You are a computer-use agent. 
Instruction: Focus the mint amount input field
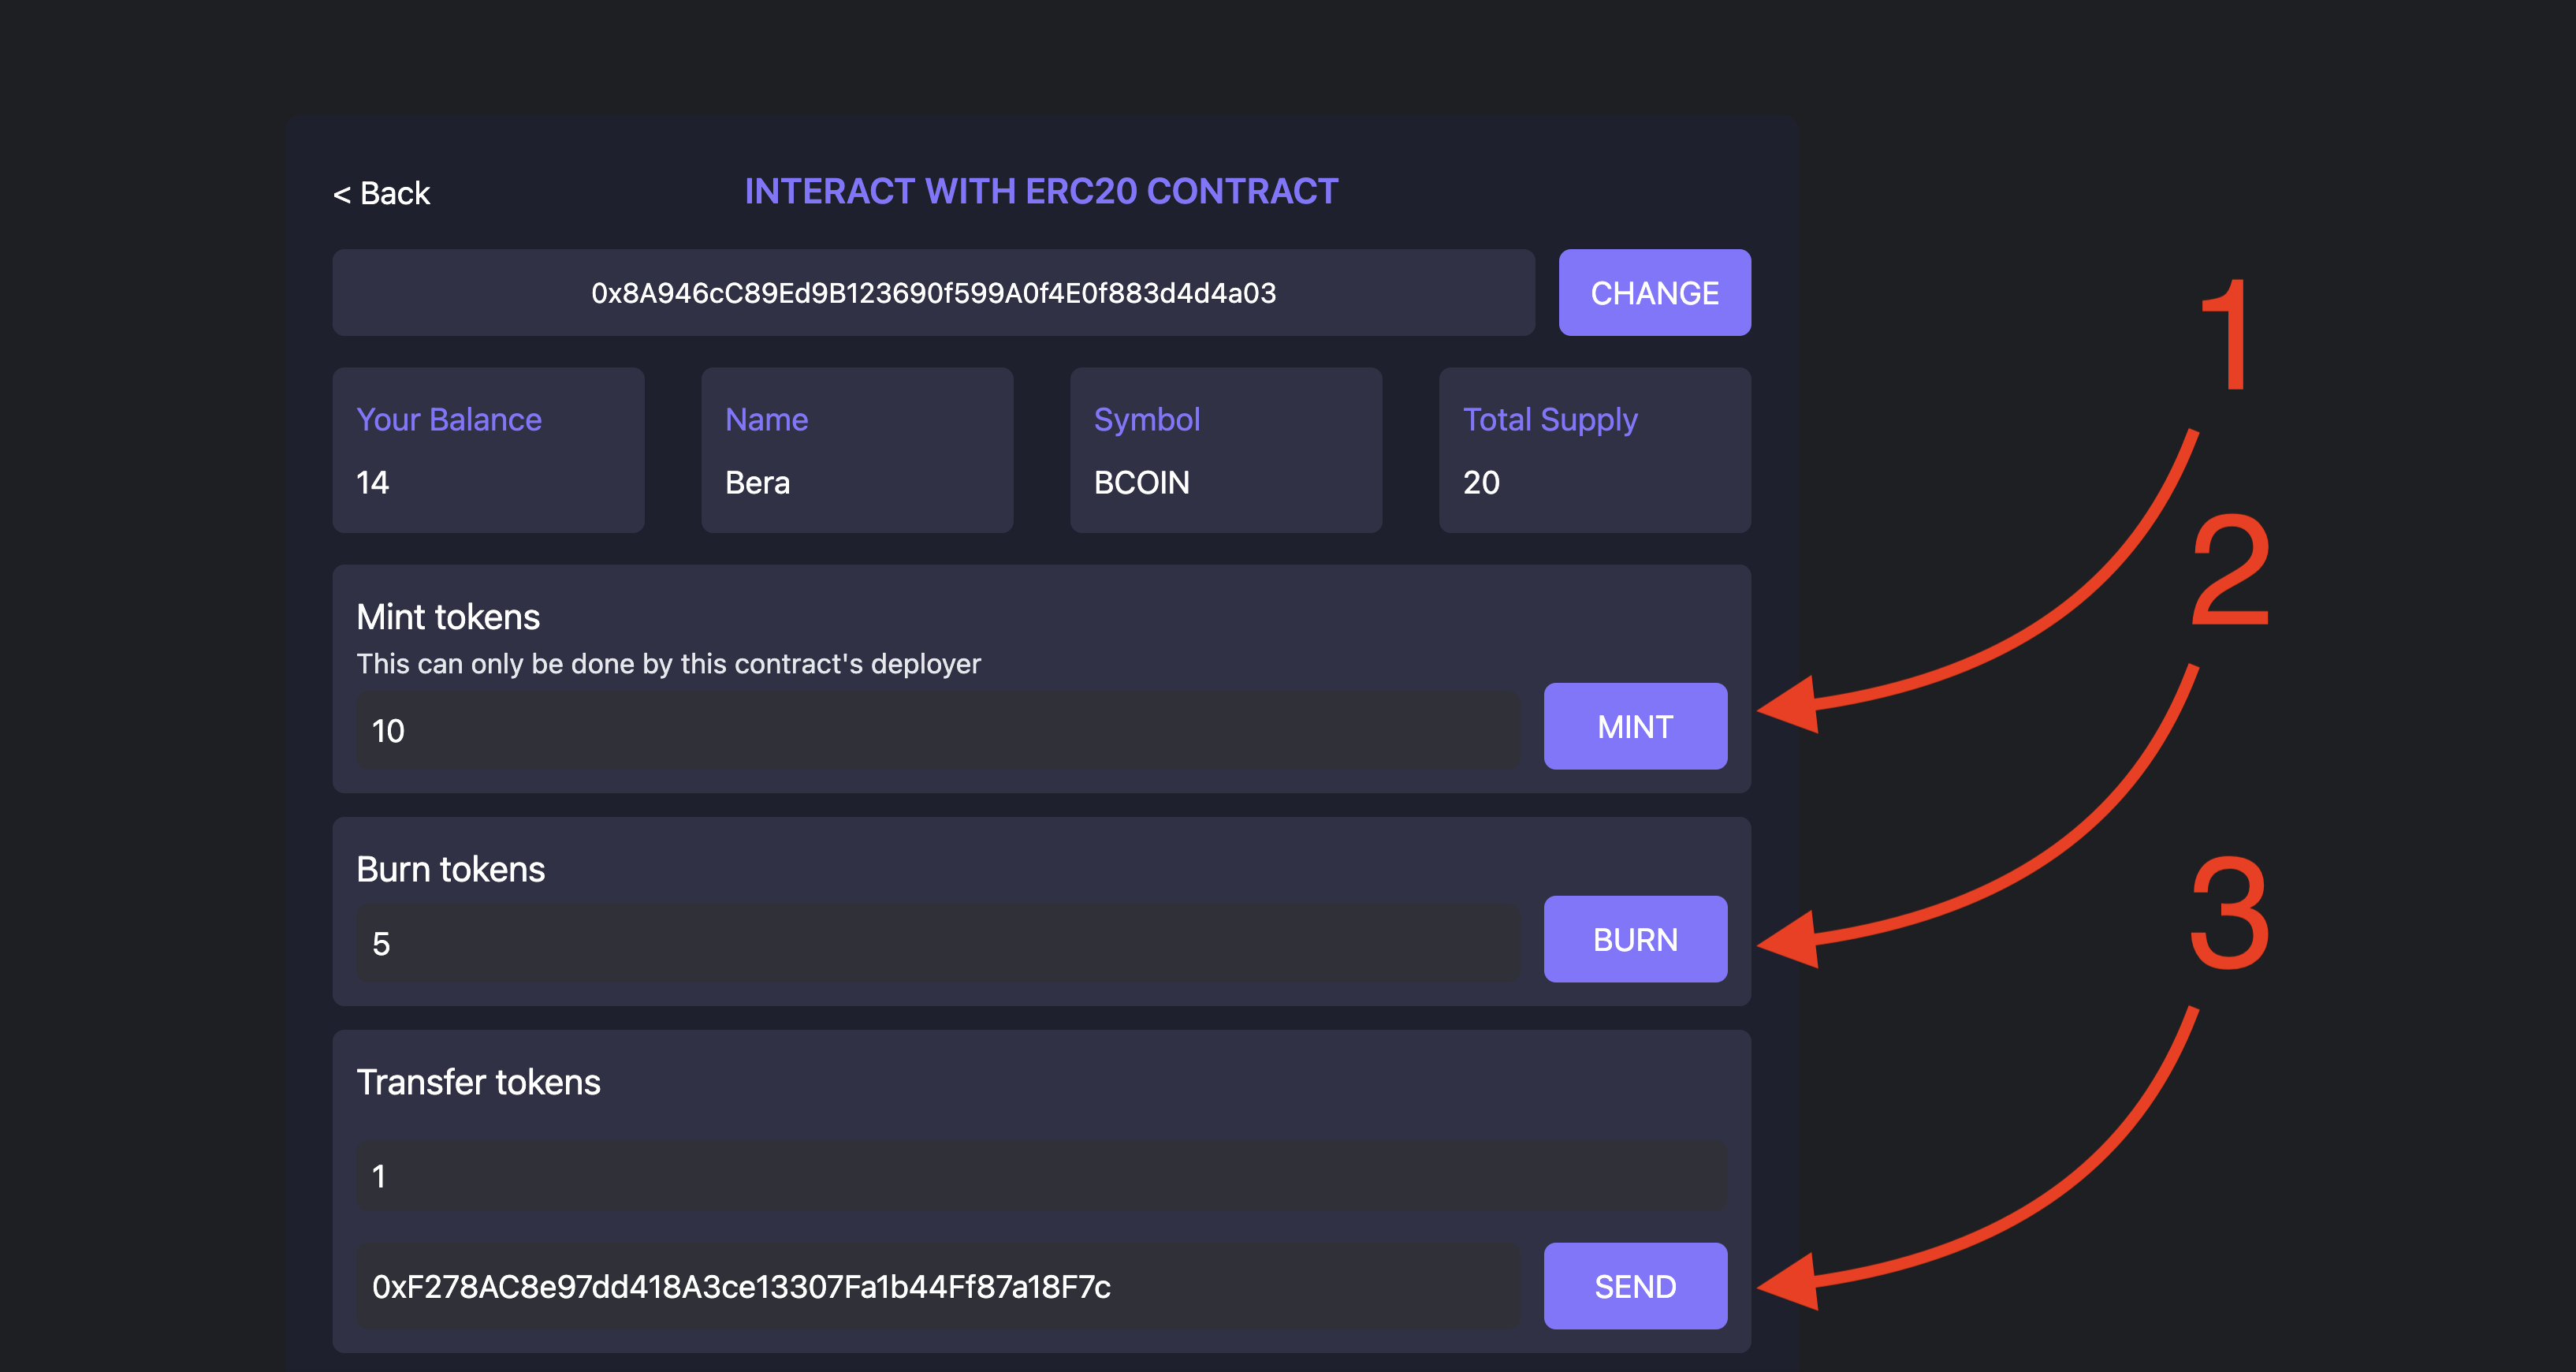937,731
